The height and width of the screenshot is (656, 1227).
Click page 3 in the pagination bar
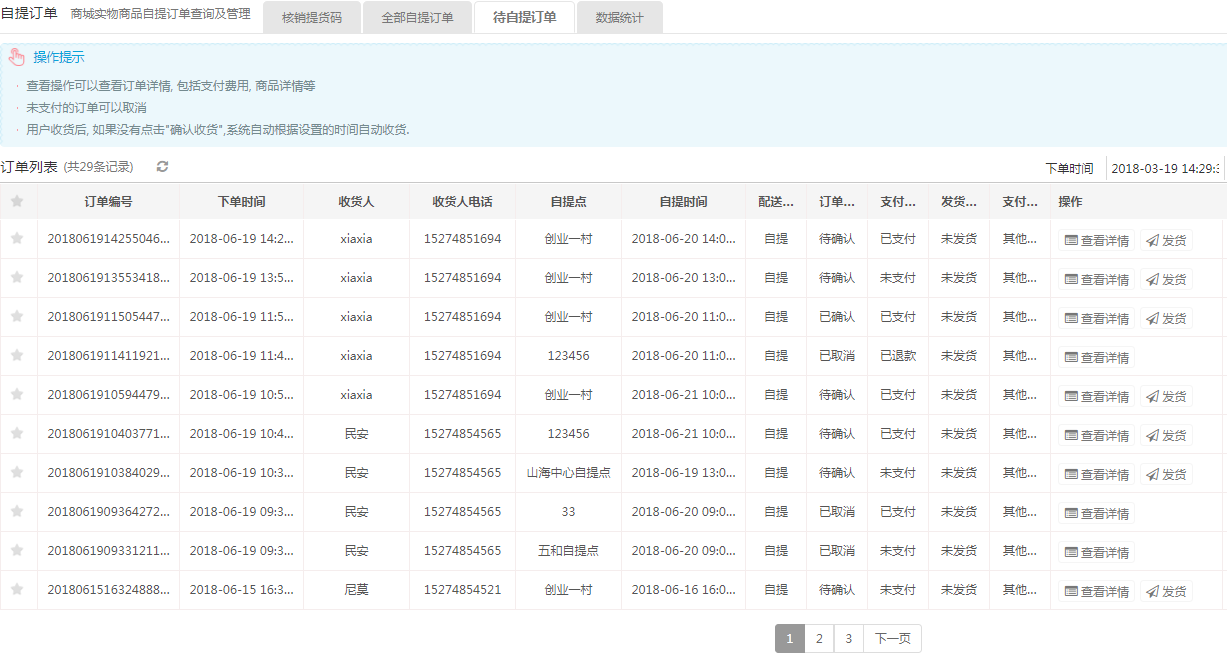coord(848,638)
